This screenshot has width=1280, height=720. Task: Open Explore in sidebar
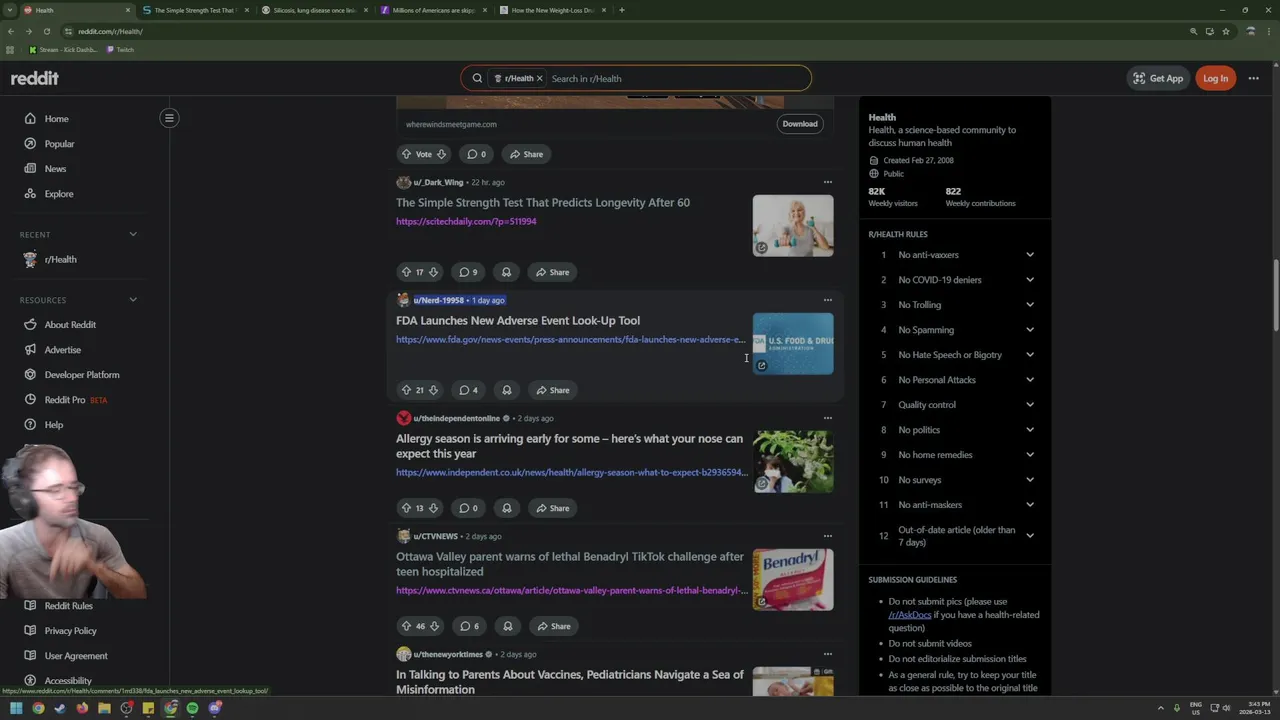[59, 194]
